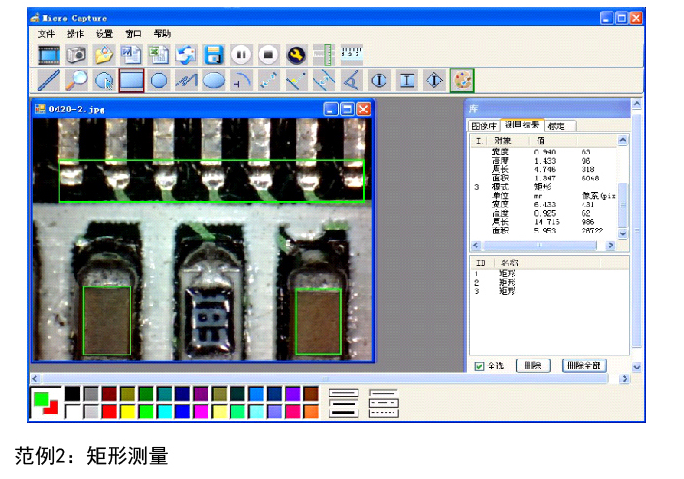
Task: Open the wrench settings icon
Action: [x=296, y=55]
